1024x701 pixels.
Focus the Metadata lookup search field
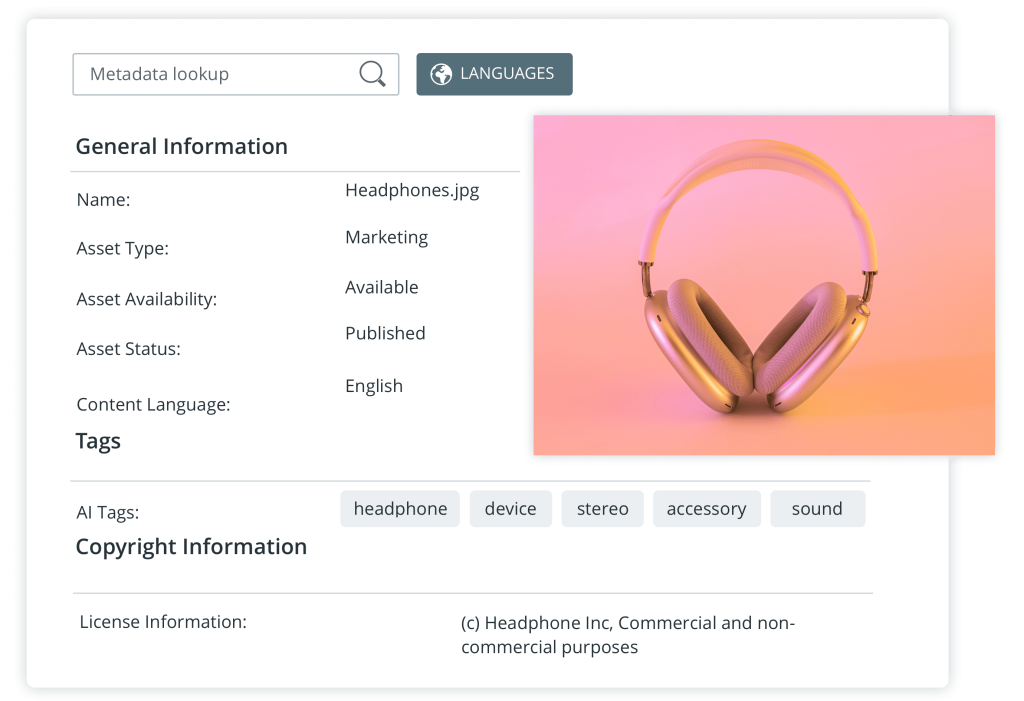click(x=215, y=74)
